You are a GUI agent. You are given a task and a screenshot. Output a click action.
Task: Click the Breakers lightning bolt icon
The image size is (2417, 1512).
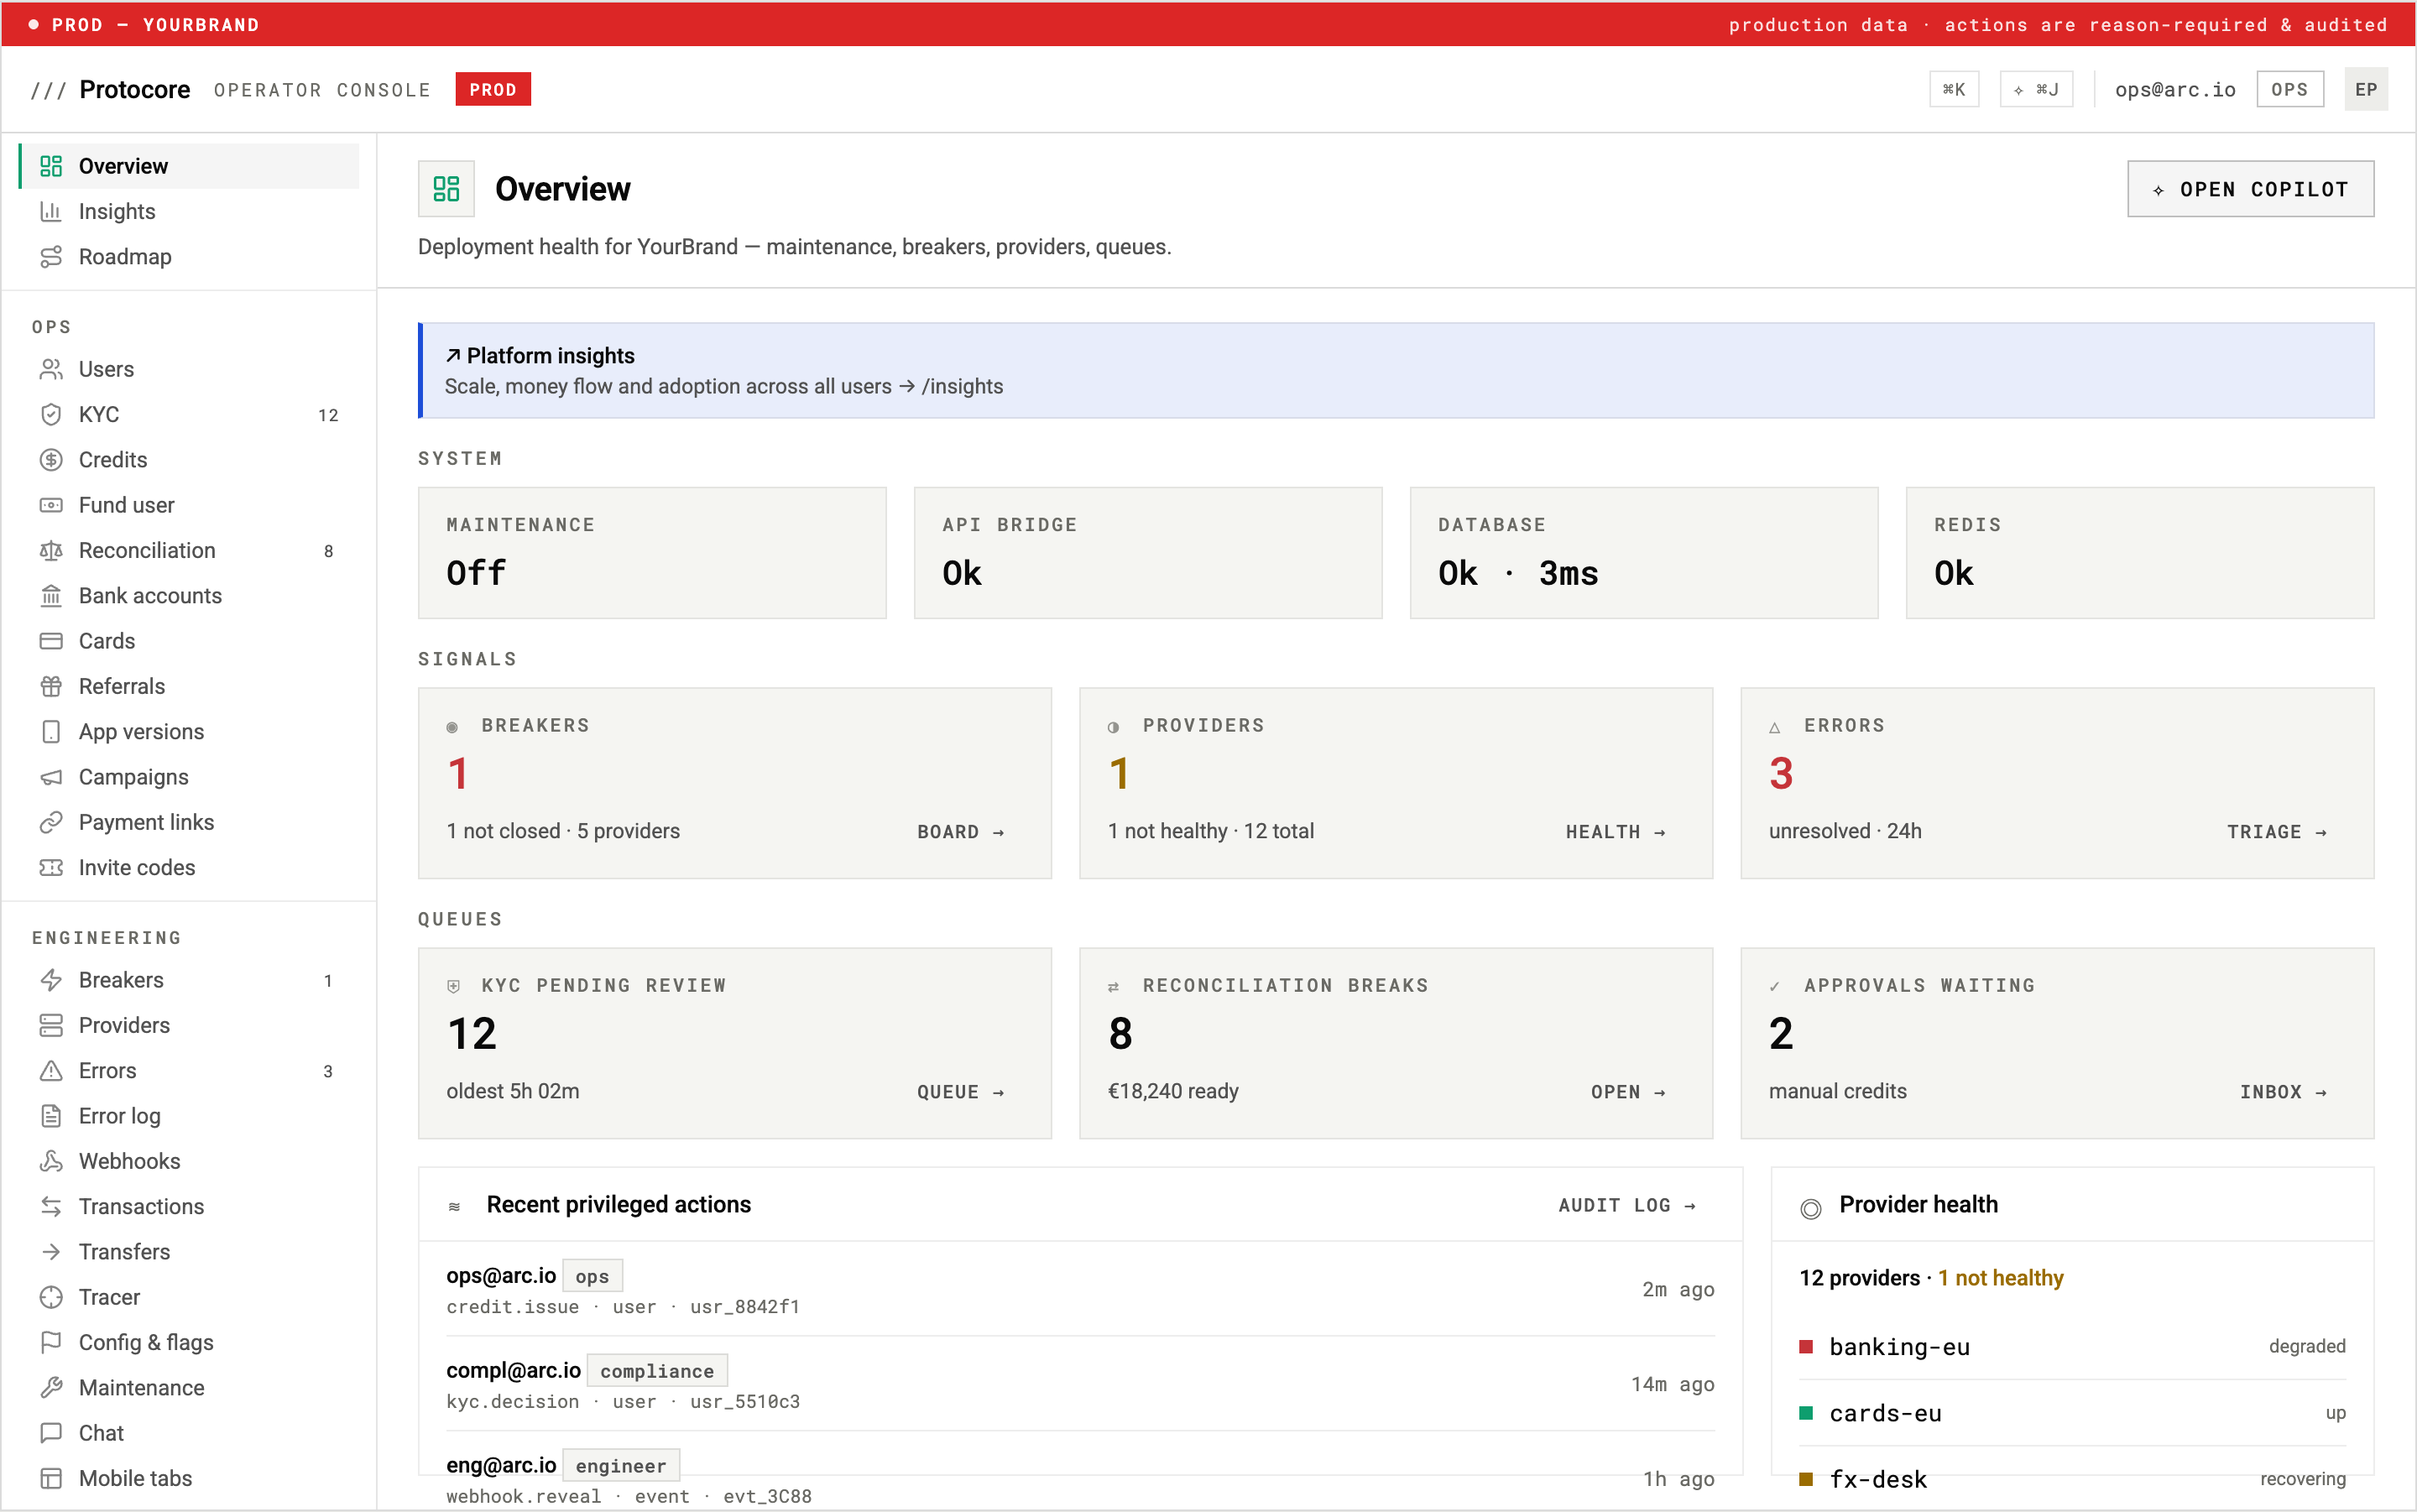click(51, 980)
